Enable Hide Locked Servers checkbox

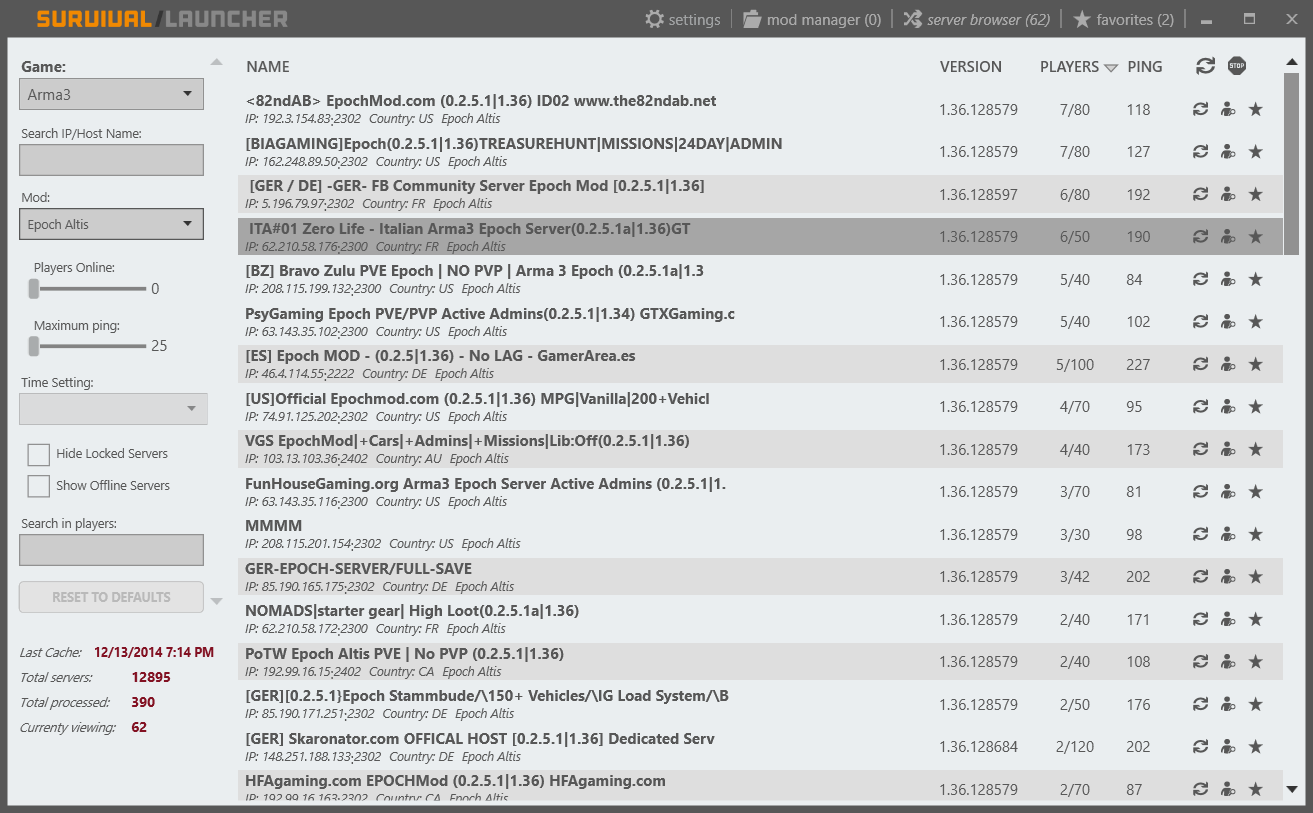(39, 454)
